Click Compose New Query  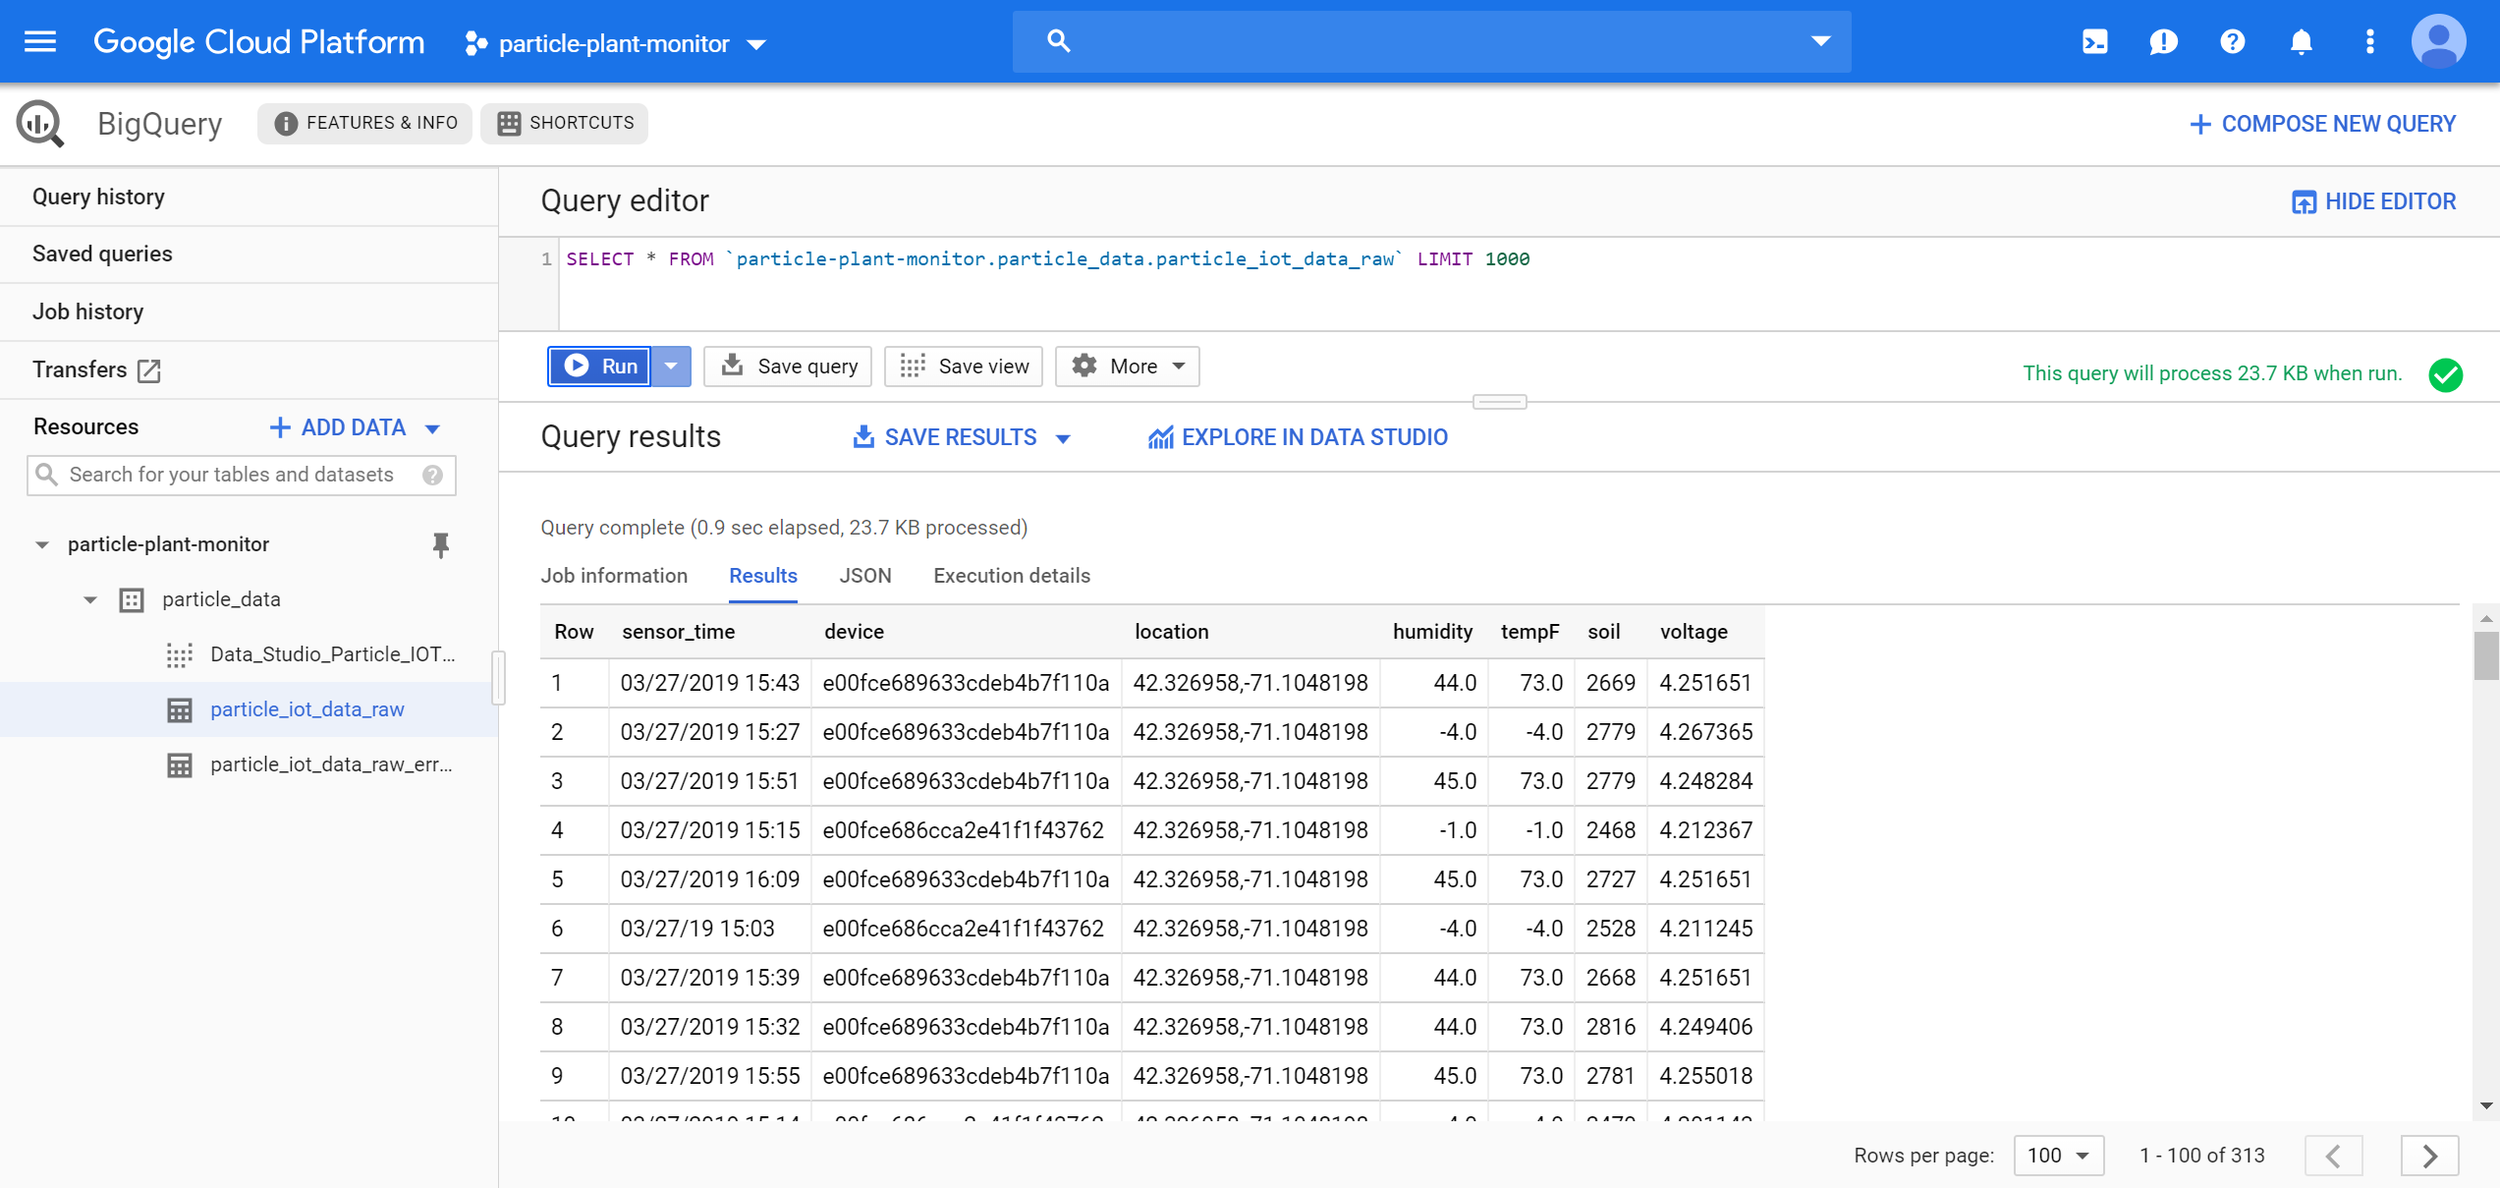pyautogui.click(x=2322, y=124)
